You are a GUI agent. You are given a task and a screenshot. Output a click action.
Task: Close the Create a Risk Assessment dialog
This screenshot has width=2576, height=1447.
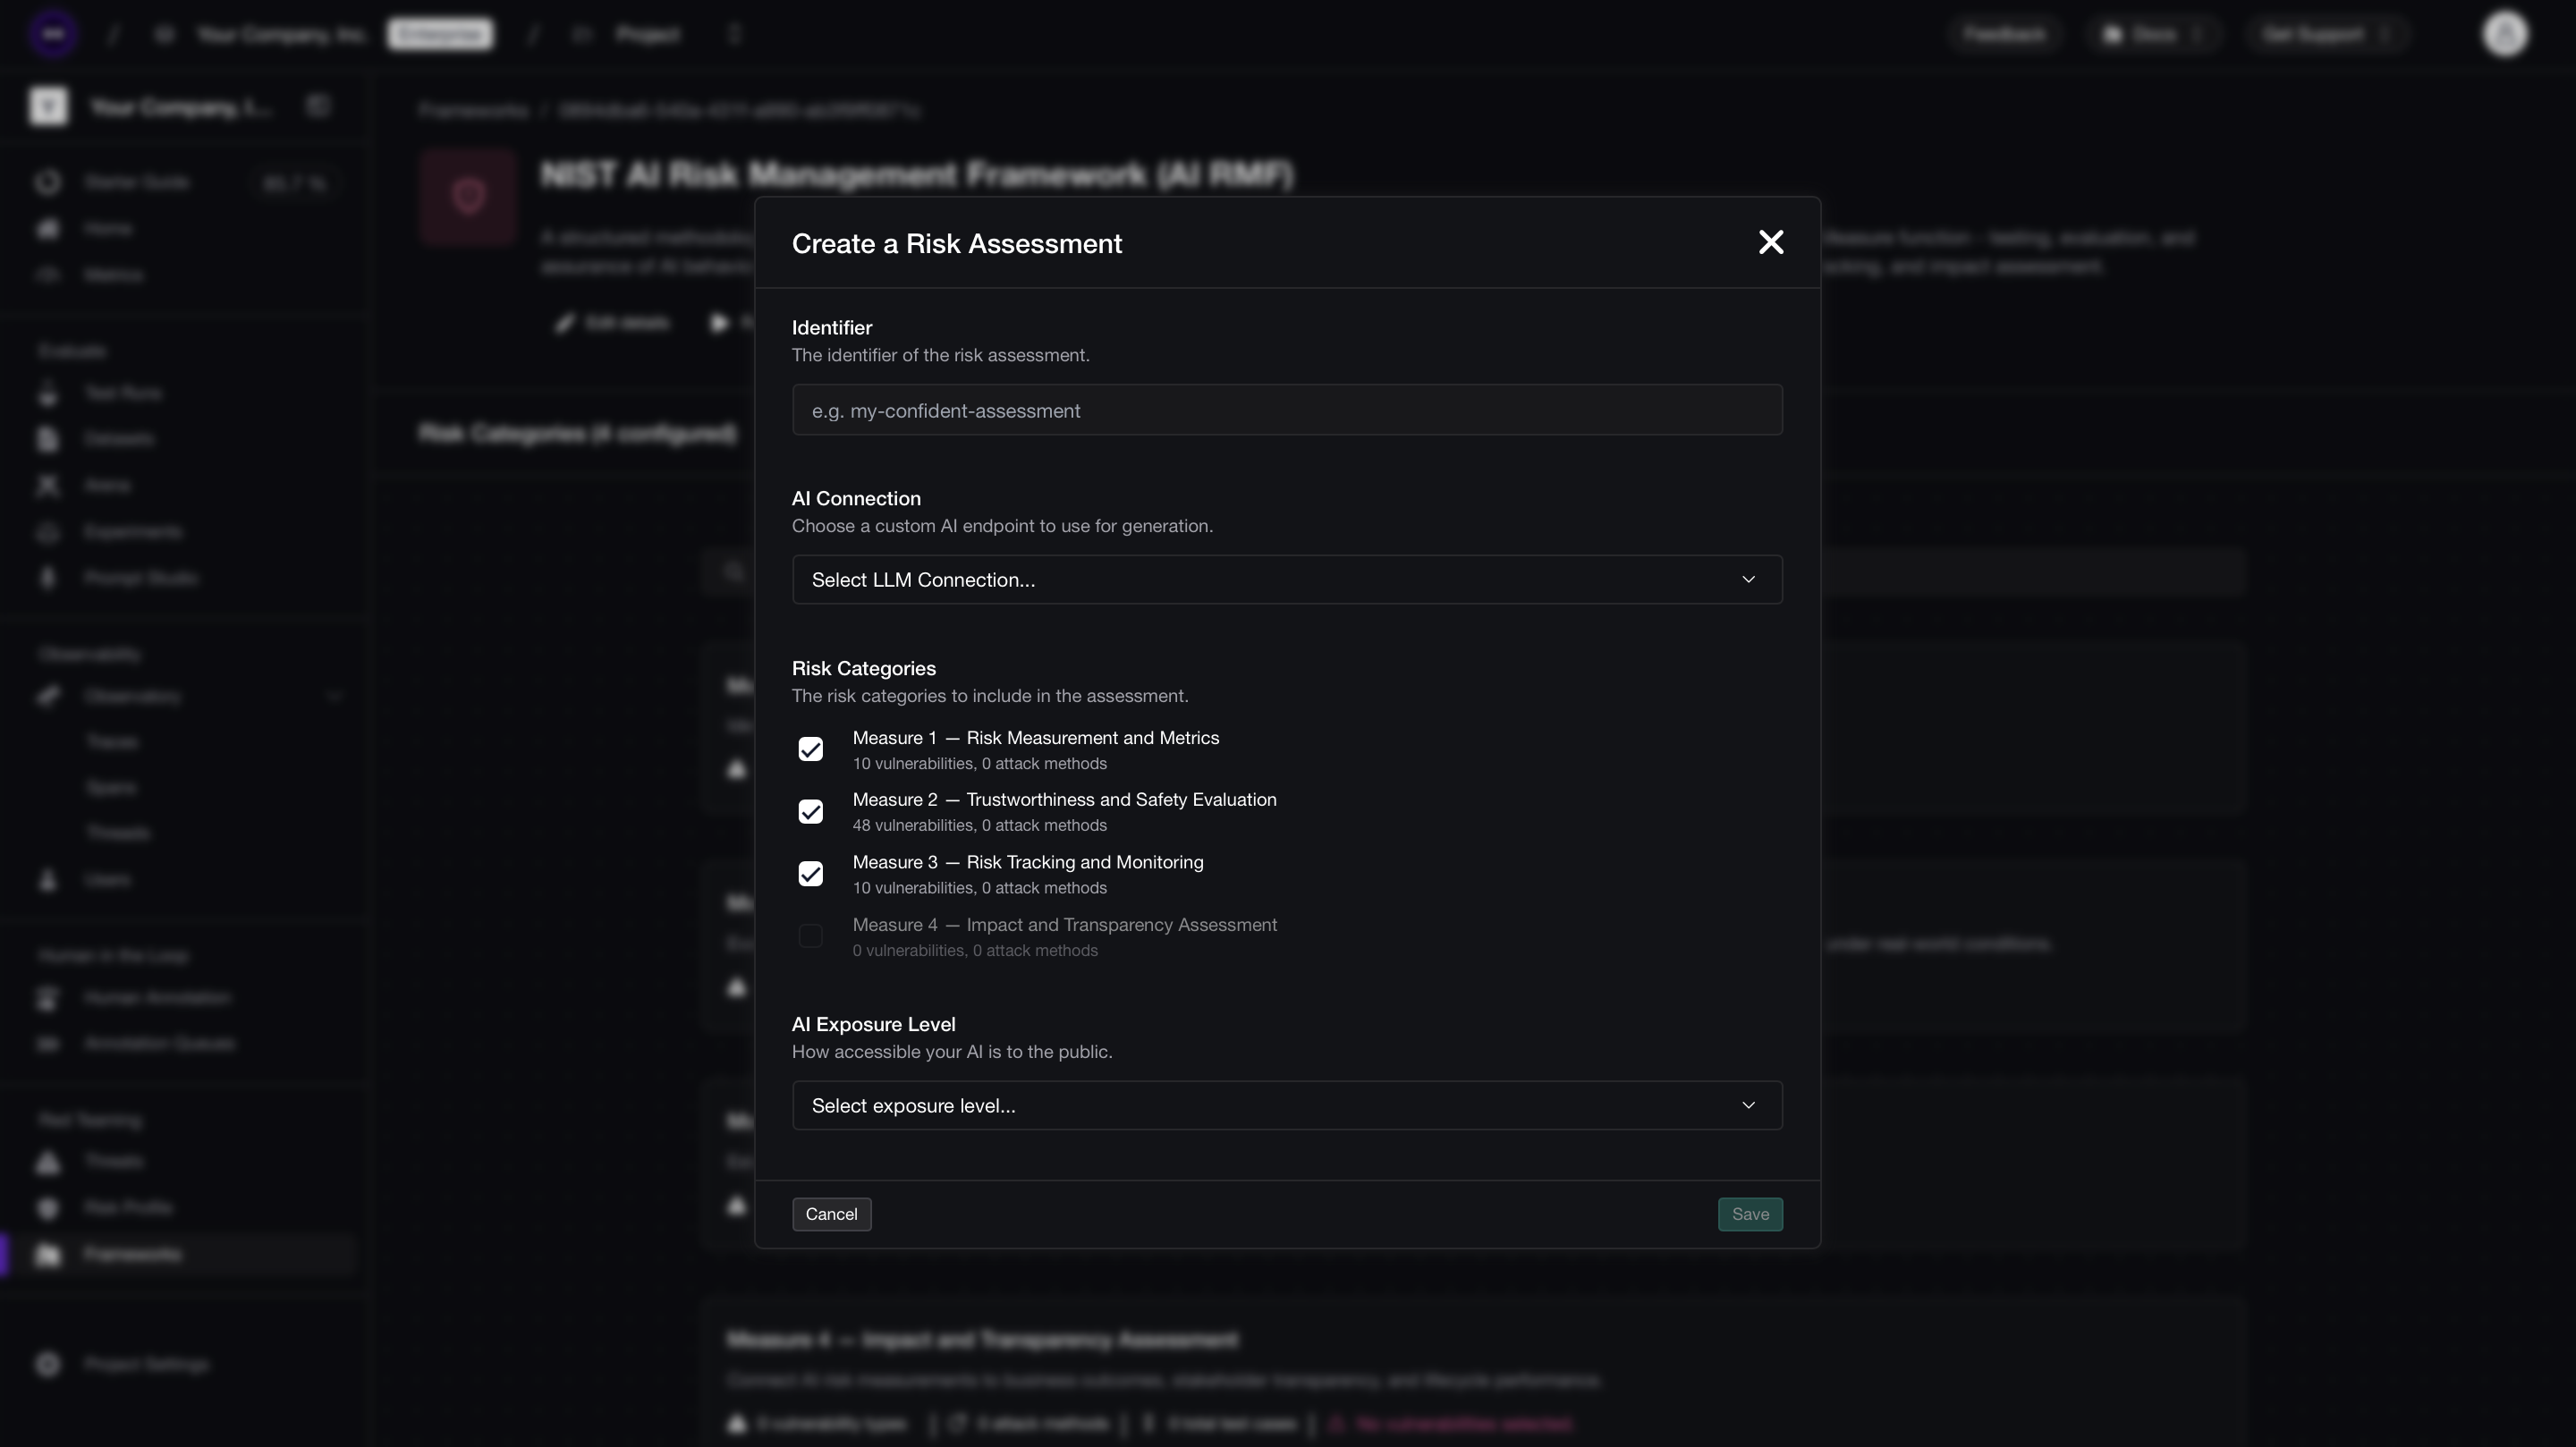point(1771,242)
